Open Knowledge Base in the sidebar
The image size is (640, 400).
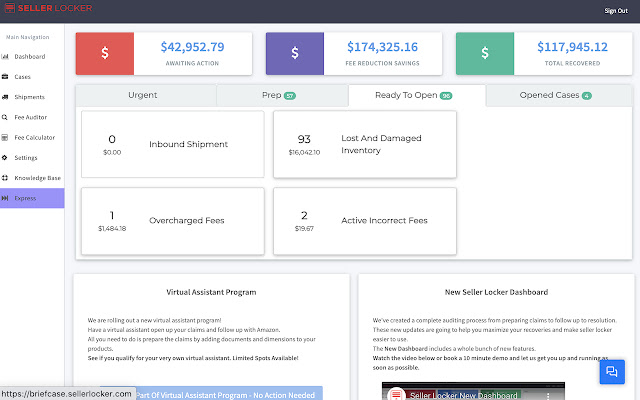point(32,178)
